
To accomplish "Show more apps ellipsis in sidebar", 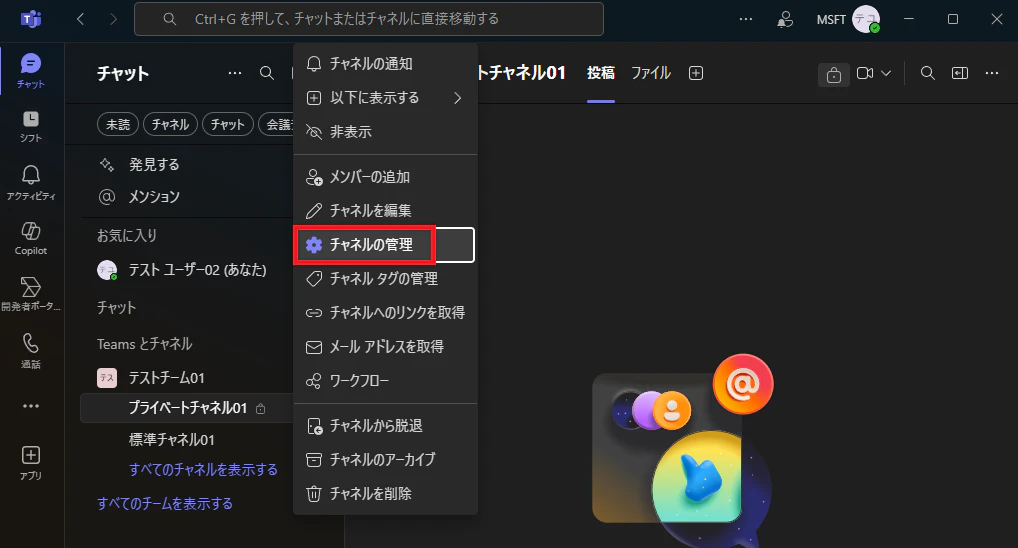I will 31,406.
